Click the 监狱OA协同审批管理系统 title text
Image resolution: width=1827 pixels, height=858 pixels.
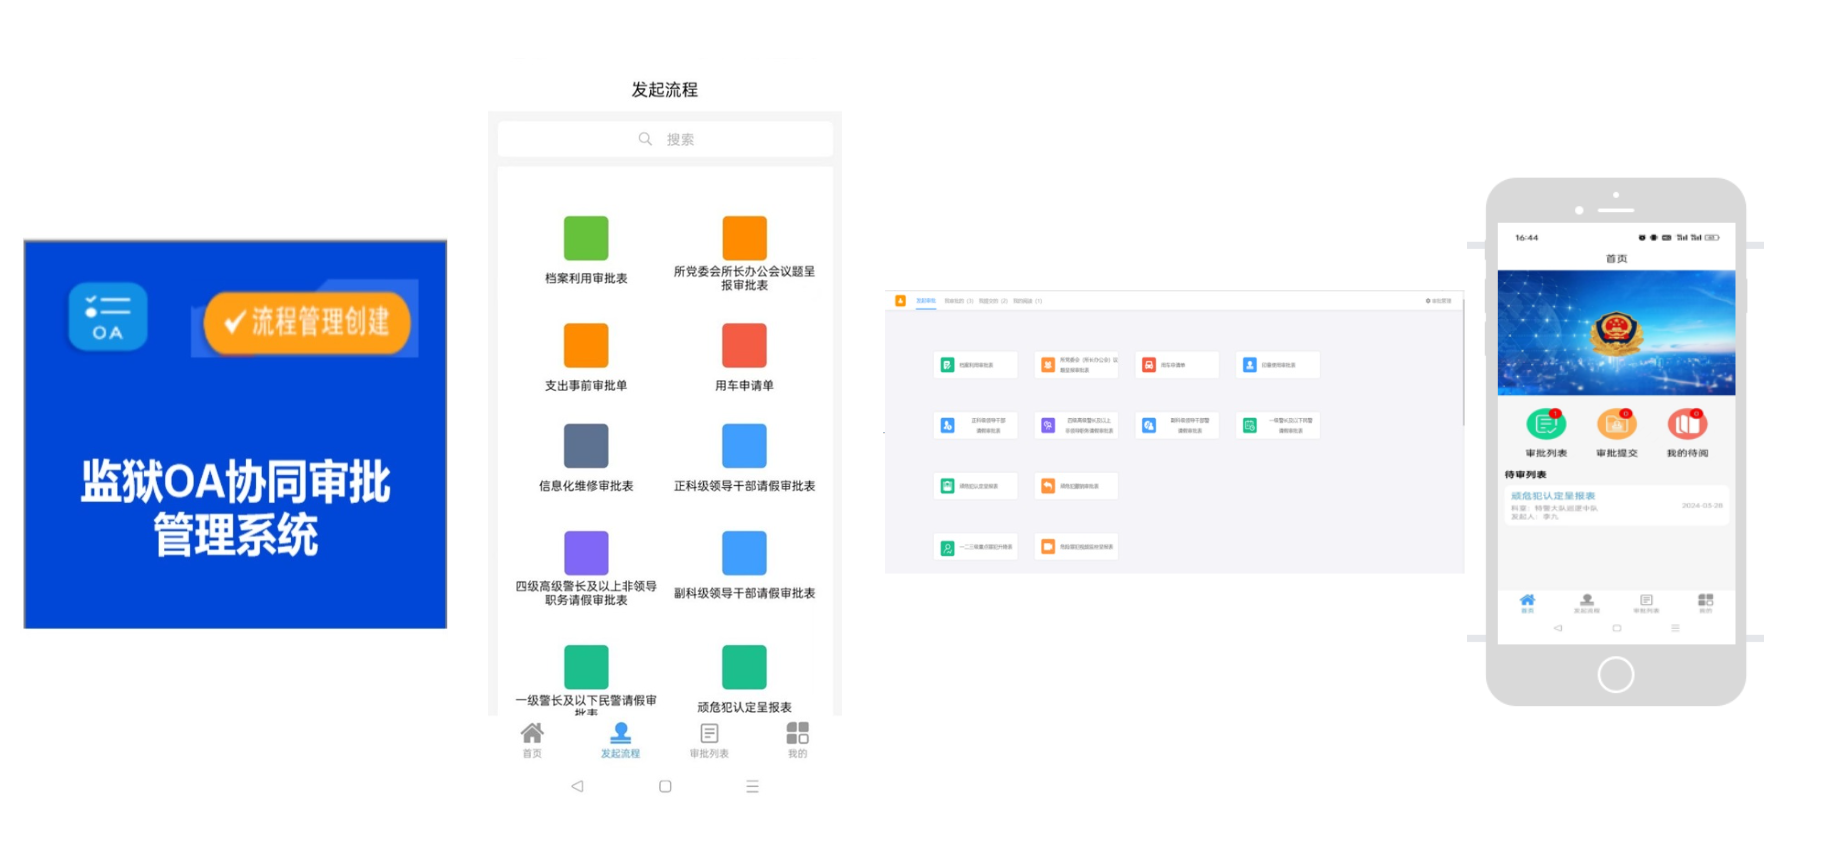(236, 508)
